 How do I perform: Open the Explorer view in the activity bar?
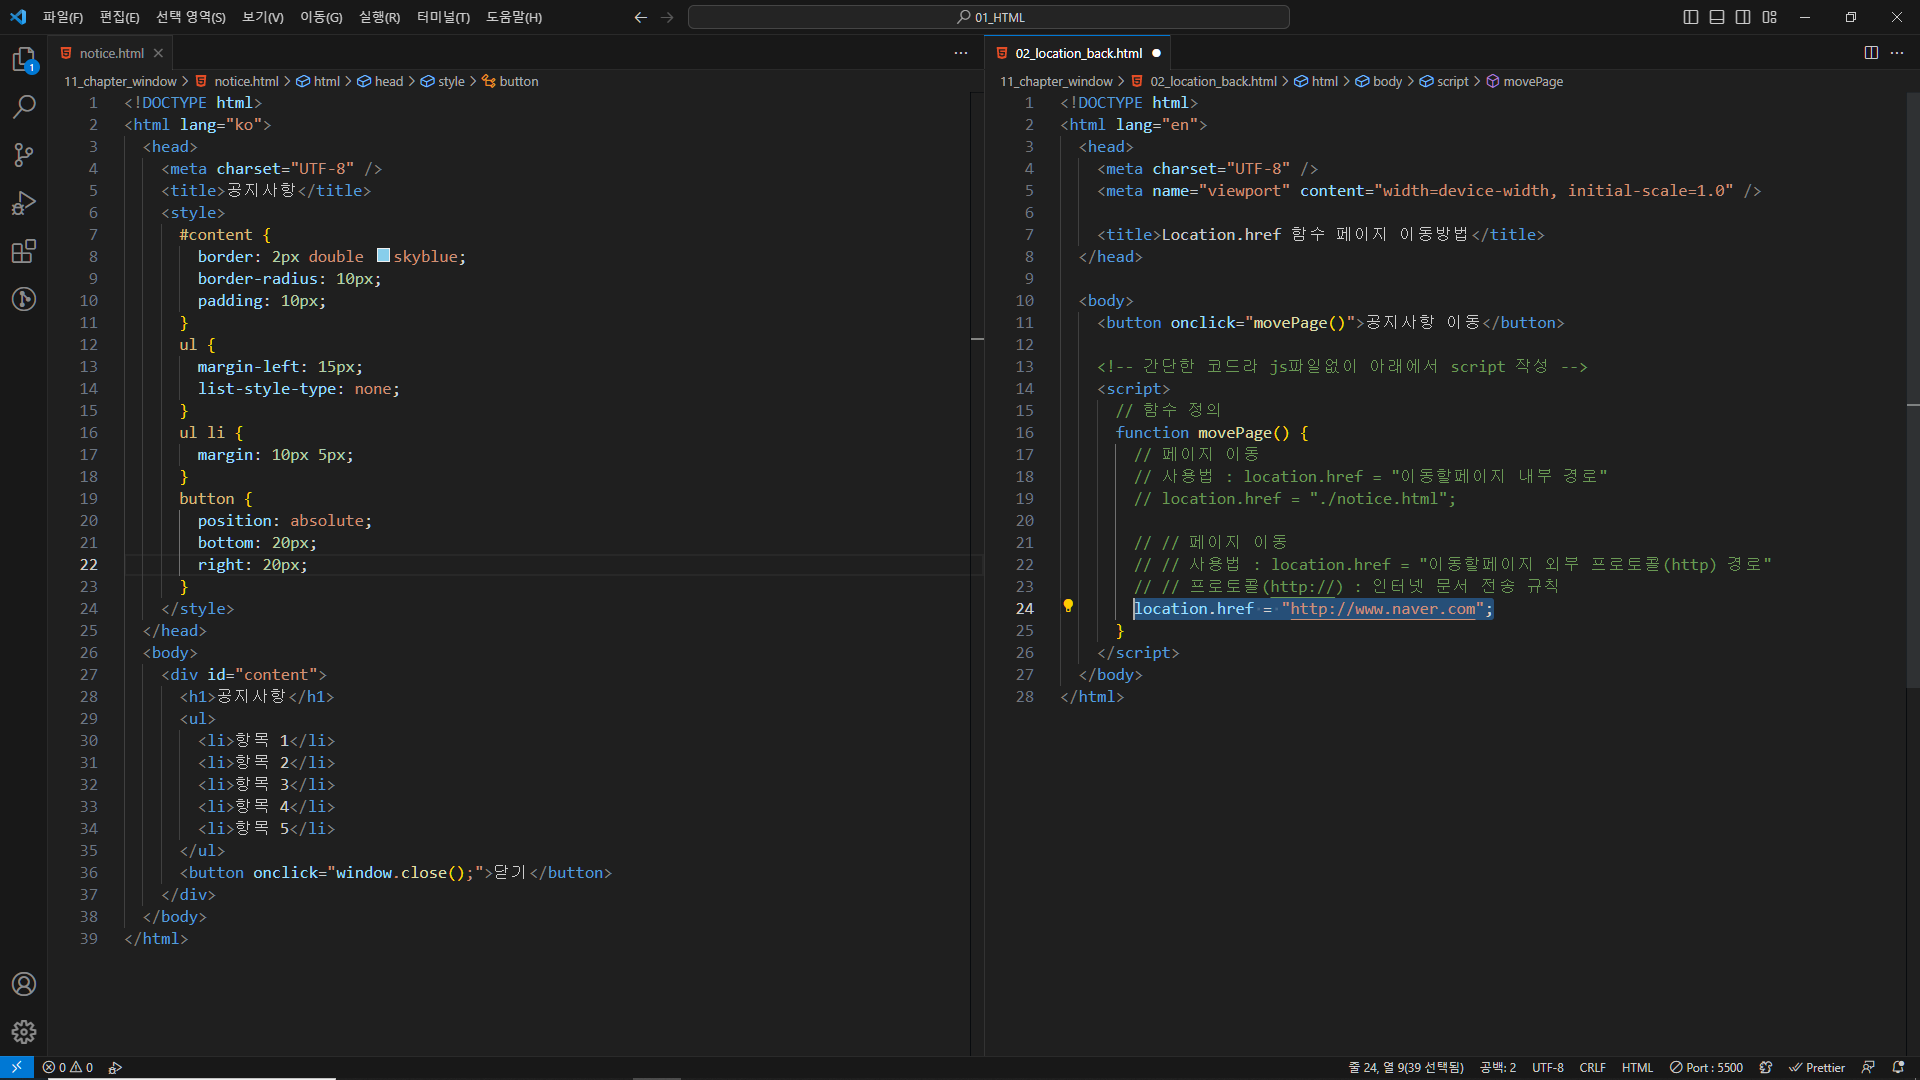(24, 60)
